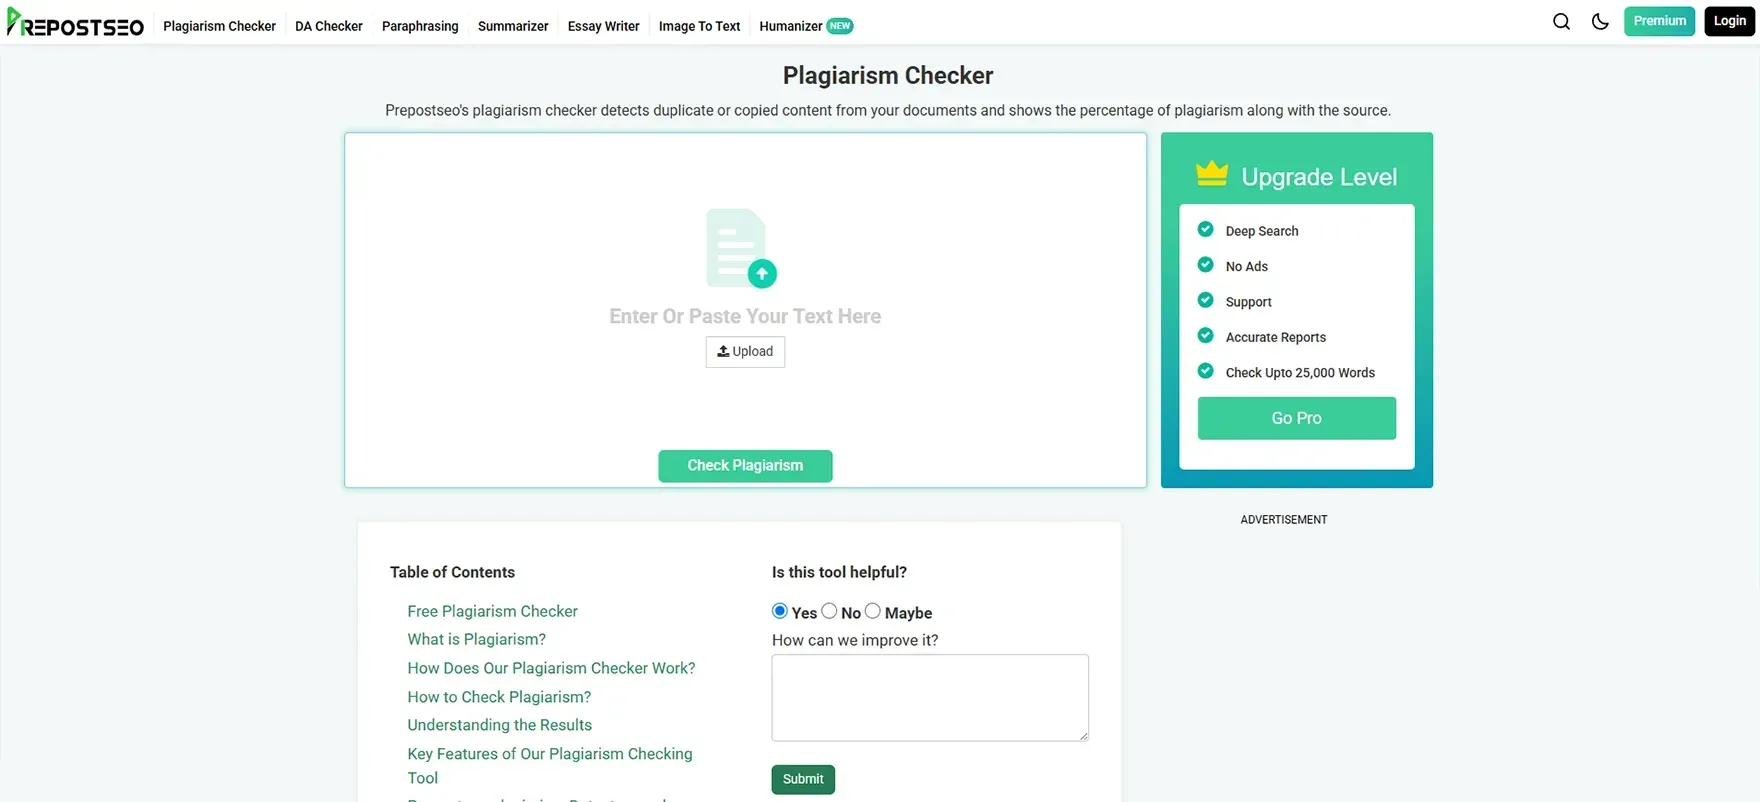This screenshot has height=802, width=1760.
Task: Click the feedback improvement text box
Action: tap(929, 697)
